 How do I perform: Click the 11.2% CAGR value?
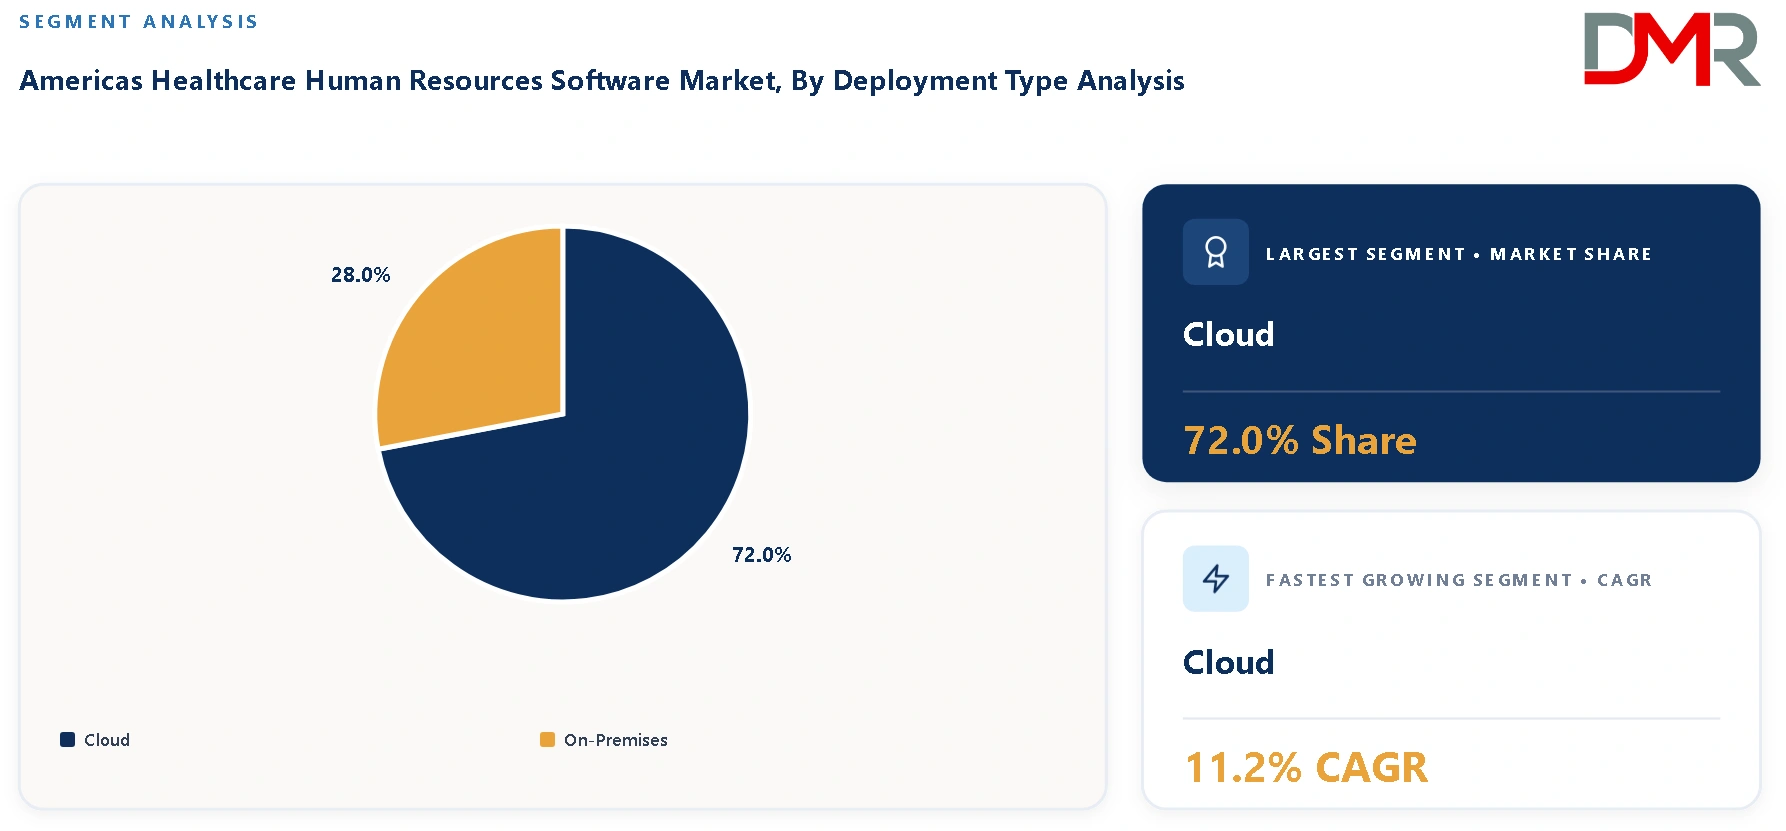pyautogui.click(x=1306, y=768)
